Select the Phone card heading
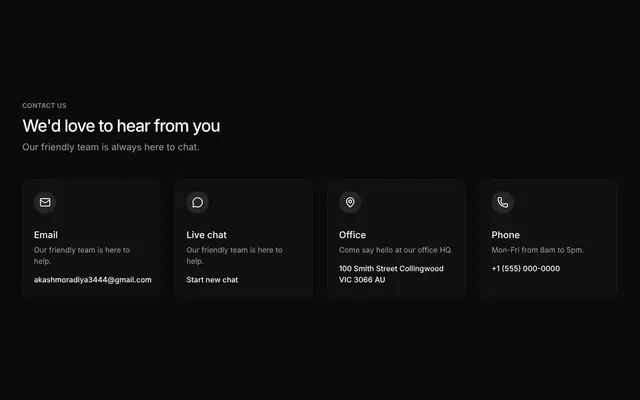This screenshot has width=640, height=400. point(505,235)
